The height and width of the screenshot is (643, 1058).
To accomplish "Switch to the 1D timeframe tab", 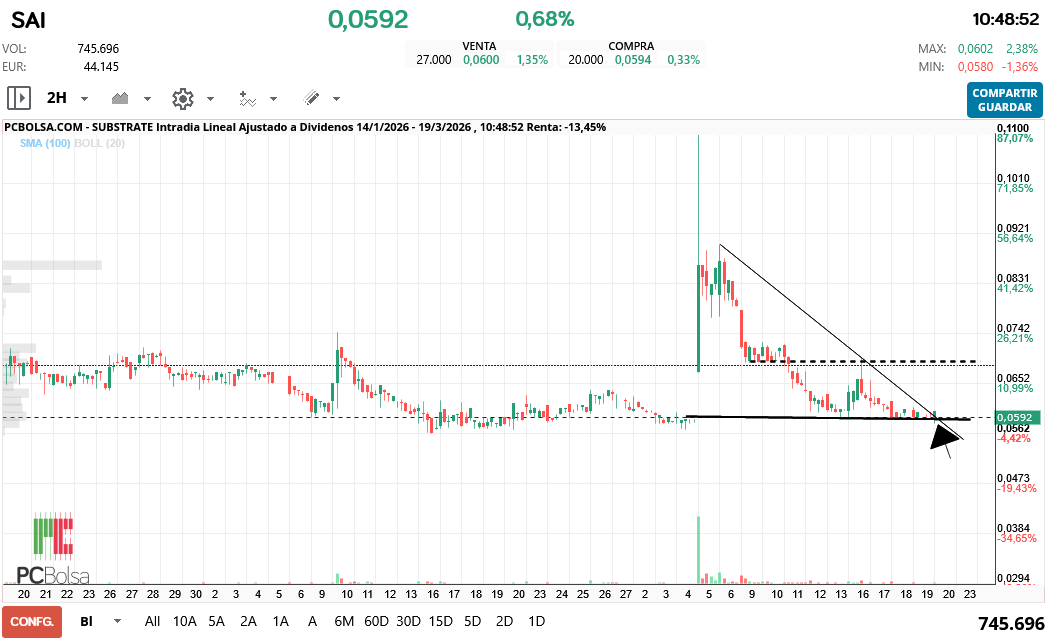I will point(536,621).
